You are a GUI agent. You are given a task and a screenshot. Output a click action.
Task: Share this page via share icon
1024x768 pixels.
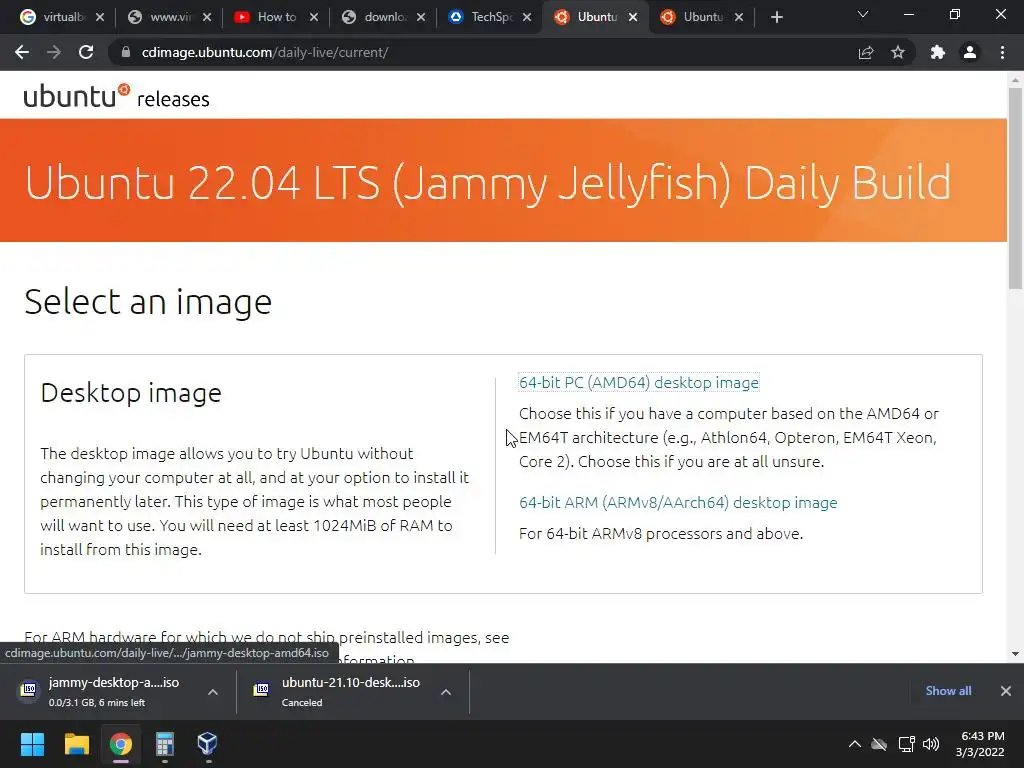click(x=866, y=52)
